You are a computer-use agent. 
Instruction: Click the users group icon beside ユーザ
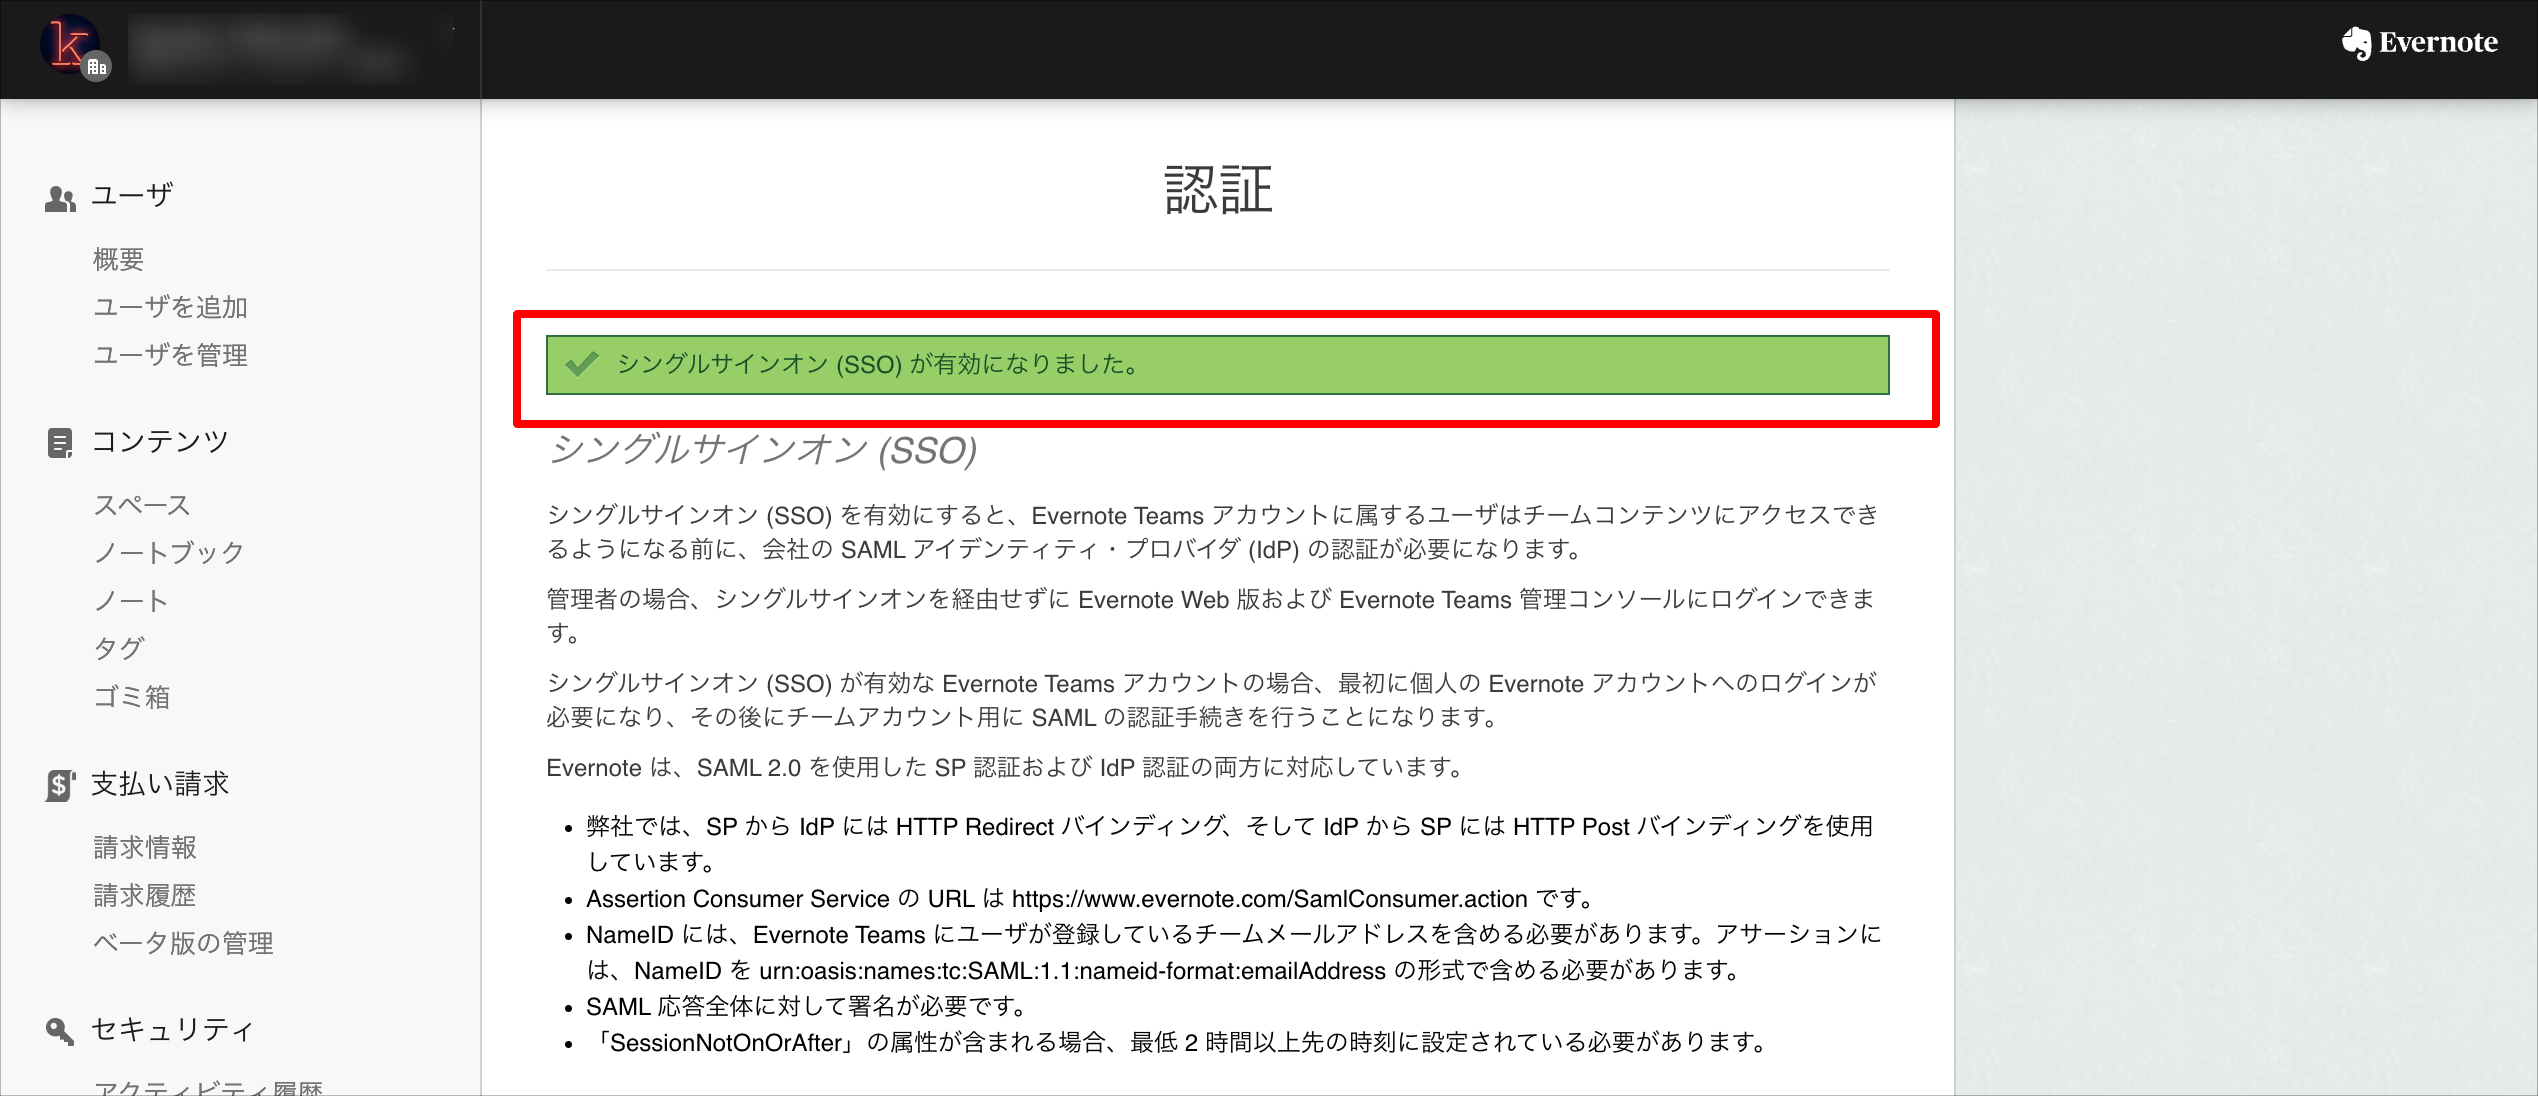pos(60,198)
